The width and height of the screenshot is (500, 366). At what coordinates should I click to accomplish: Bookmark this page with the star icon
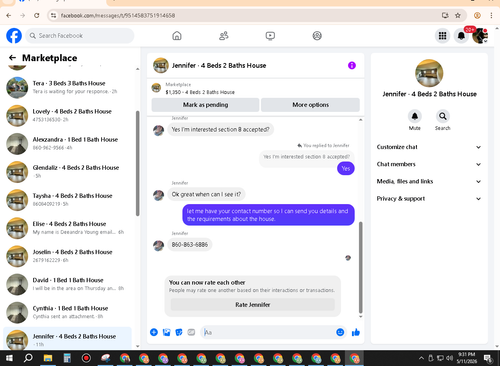(458, 15)
